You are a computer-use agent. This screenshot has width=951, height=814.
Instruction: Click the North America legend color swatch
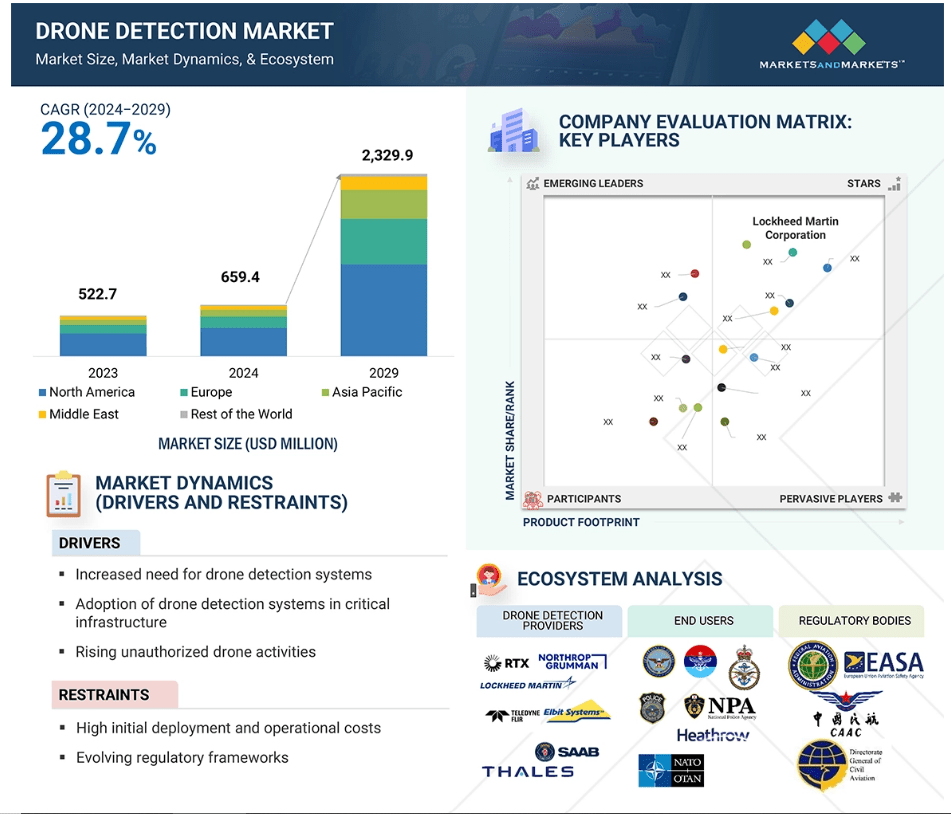coord(42,393)
